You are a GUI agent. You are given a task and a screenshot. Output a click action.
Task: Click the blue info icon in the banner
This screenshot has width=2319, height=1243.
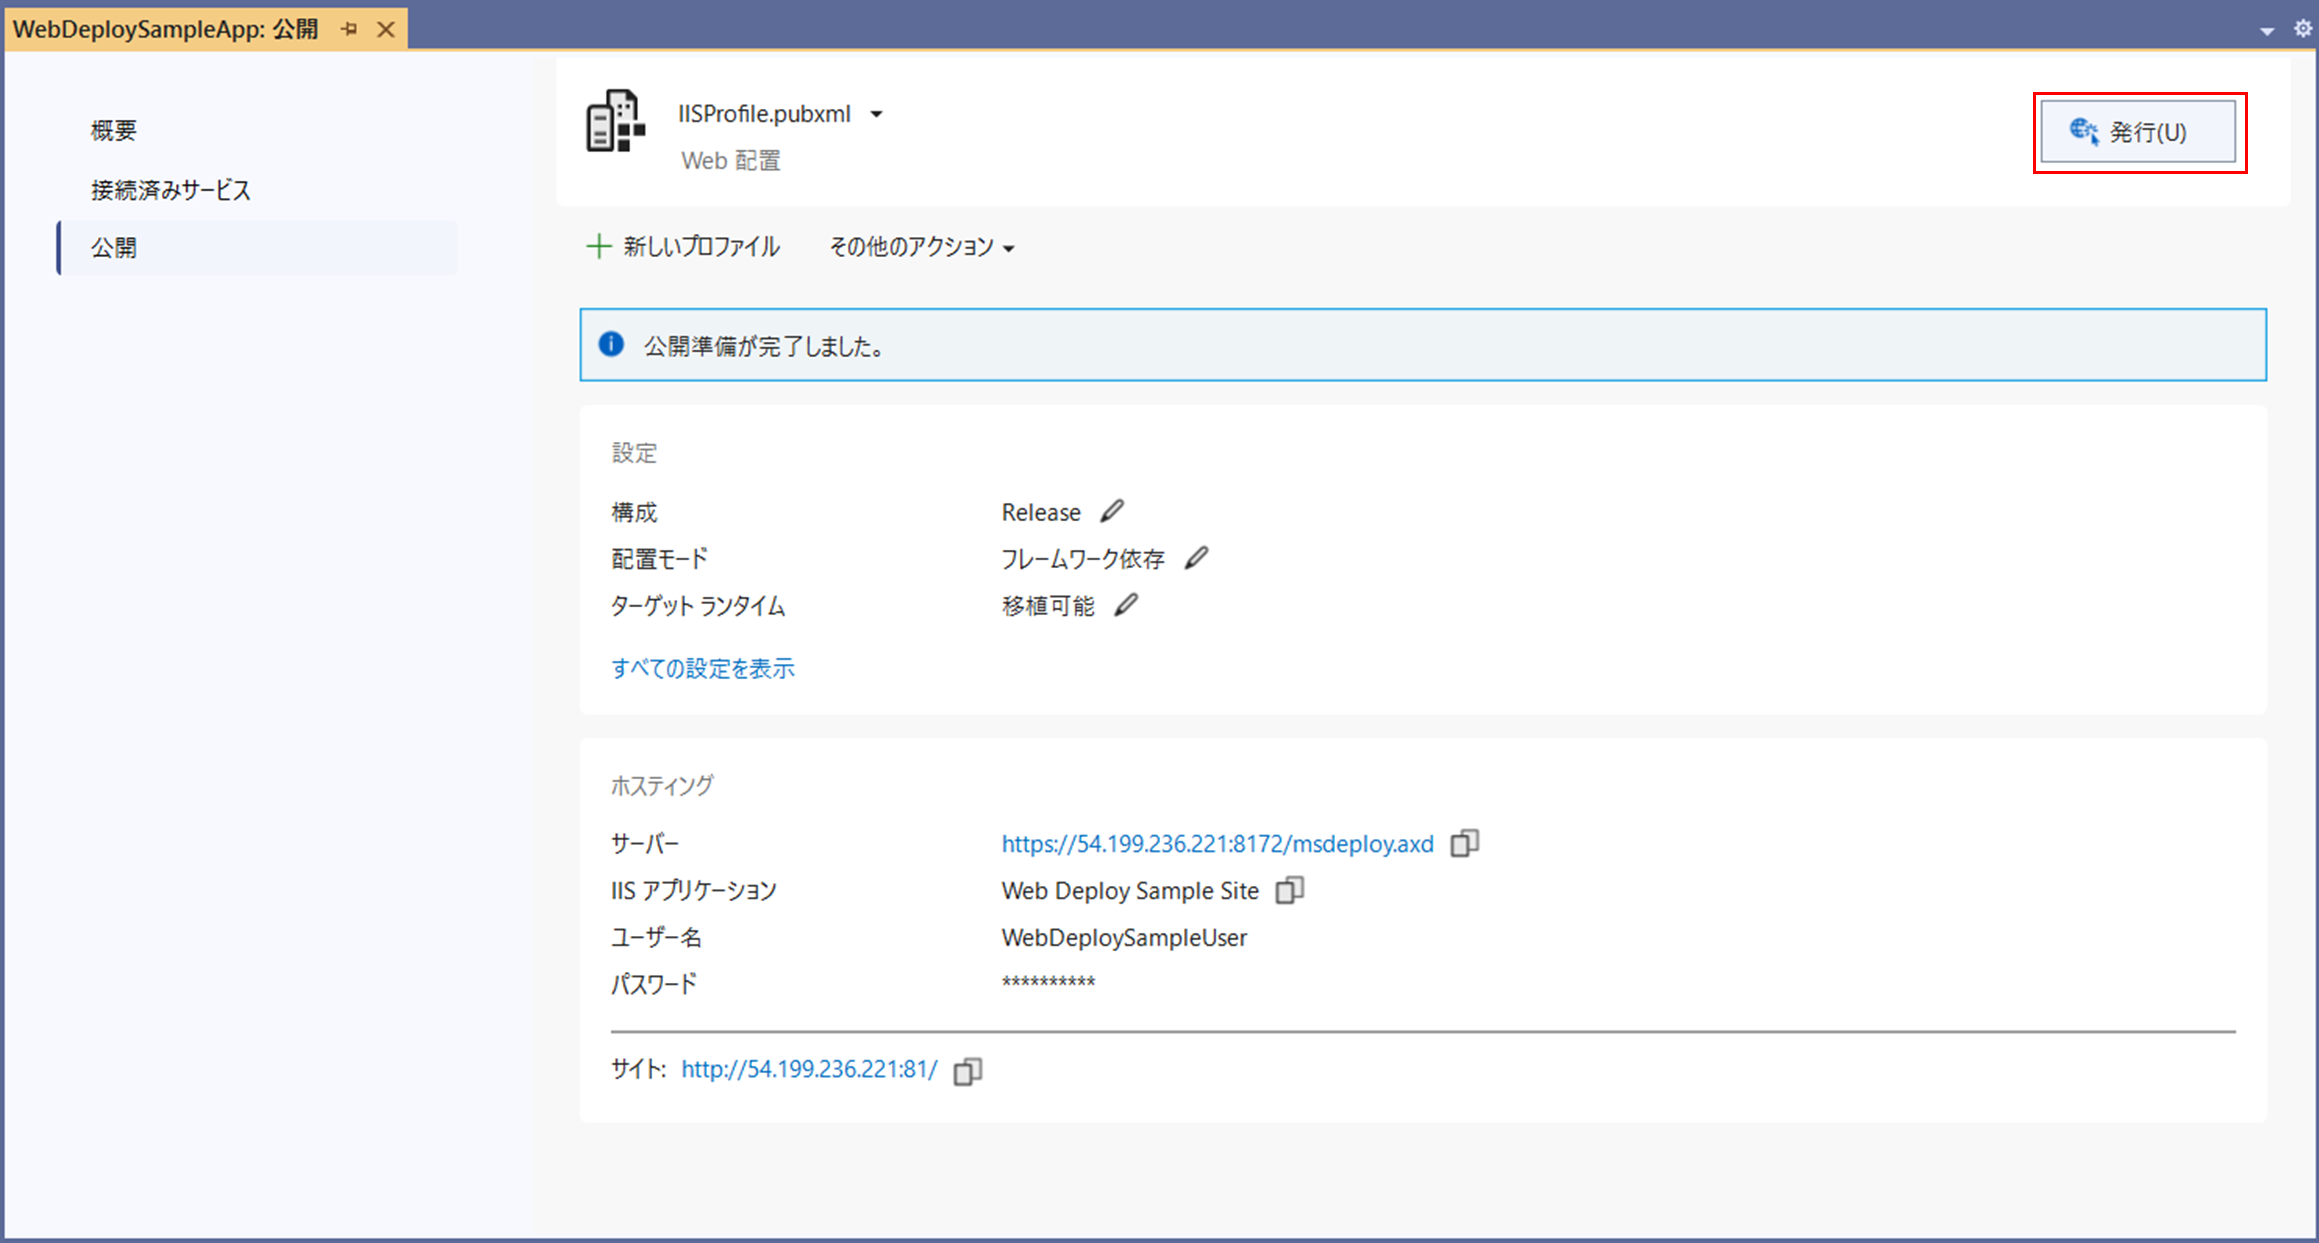tap(611, 345)
